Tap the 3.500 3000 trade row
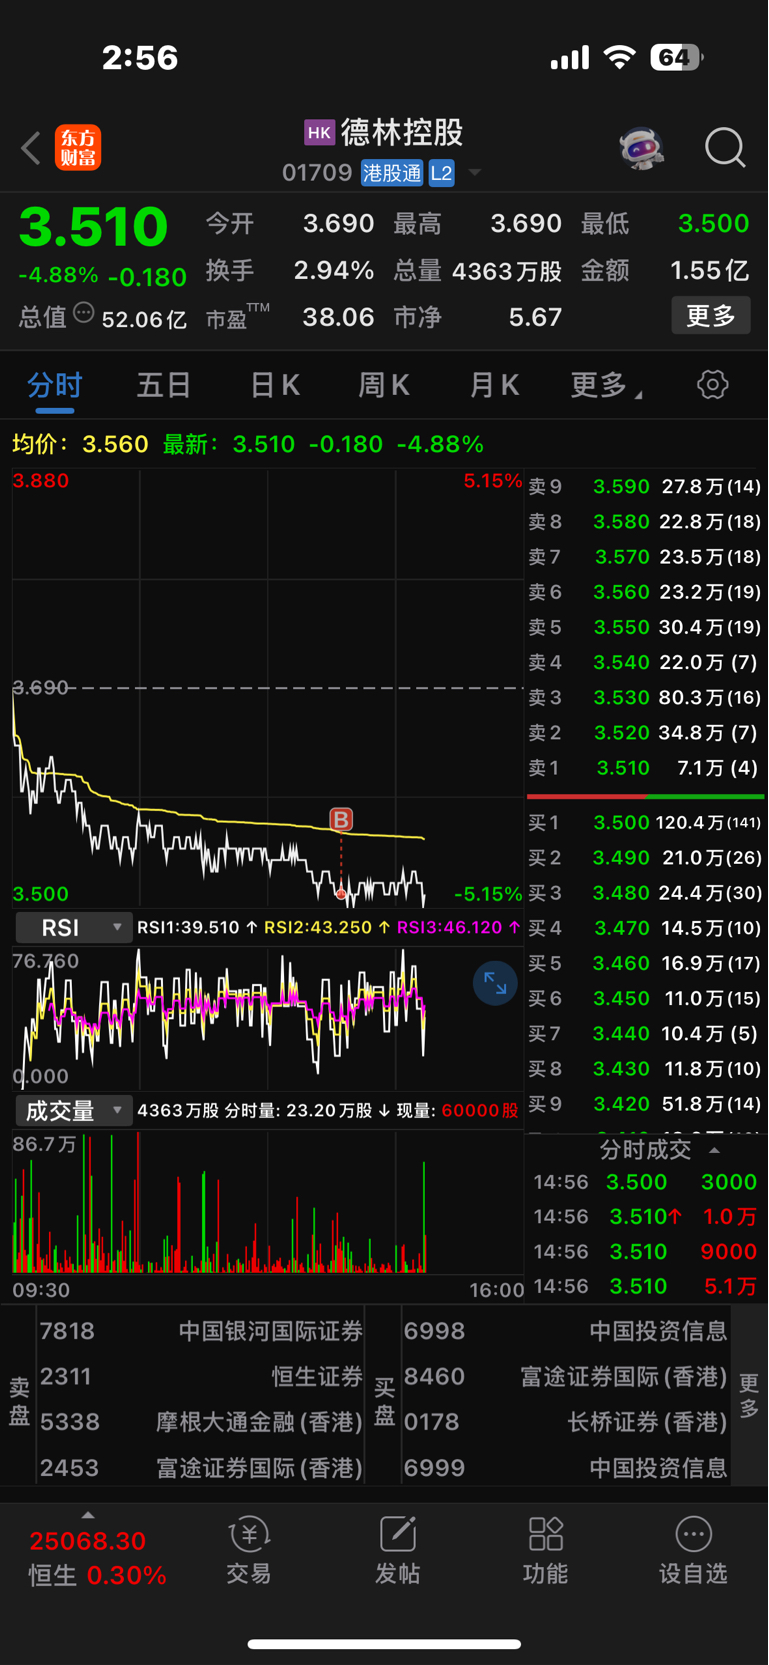Image resolution: width=769 pixels, height=1665 pixels. coord(645,1182)
